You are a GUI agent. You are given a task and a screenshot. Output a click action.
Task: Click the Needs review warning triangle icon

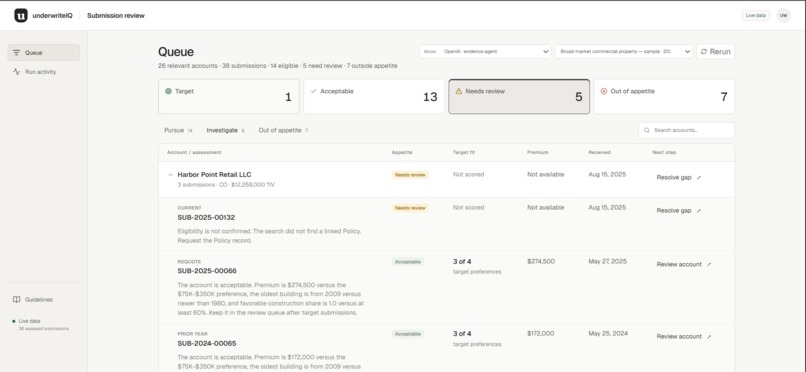tap(459, 91)
